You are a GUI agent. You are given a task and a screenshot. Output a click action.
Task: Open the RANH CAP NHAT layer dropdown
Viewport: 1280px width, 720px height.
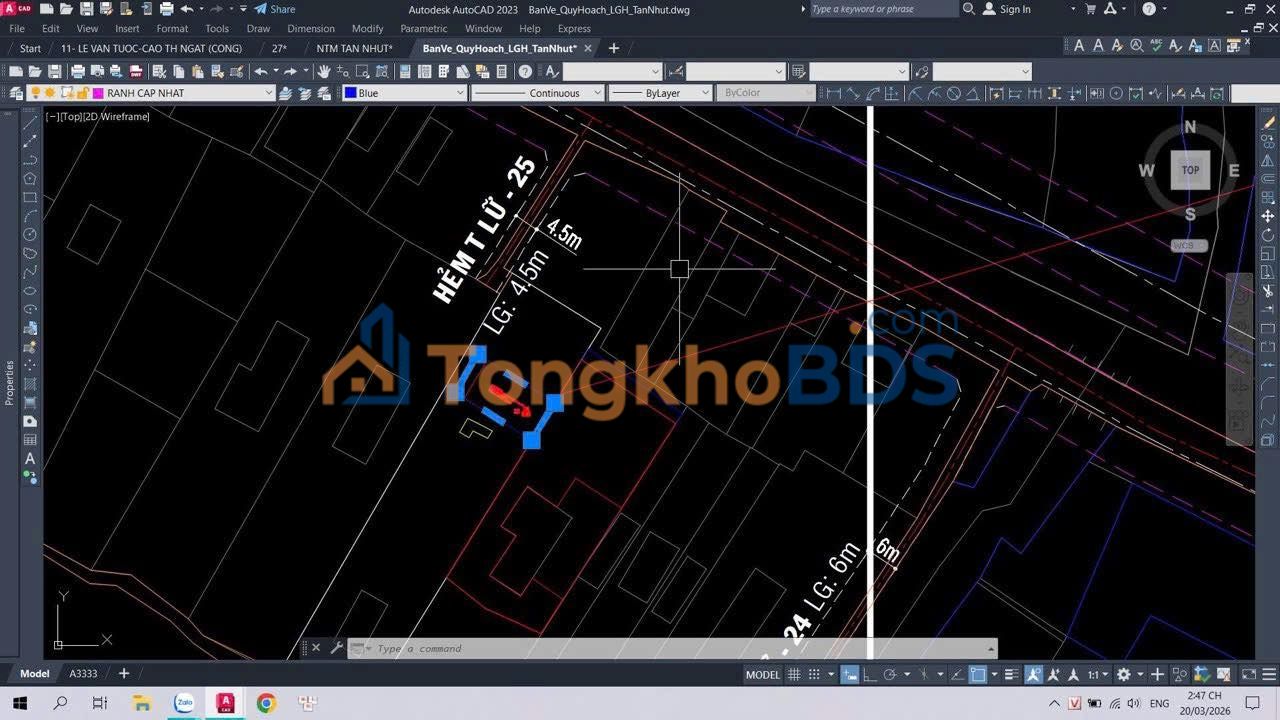[269, 92]
